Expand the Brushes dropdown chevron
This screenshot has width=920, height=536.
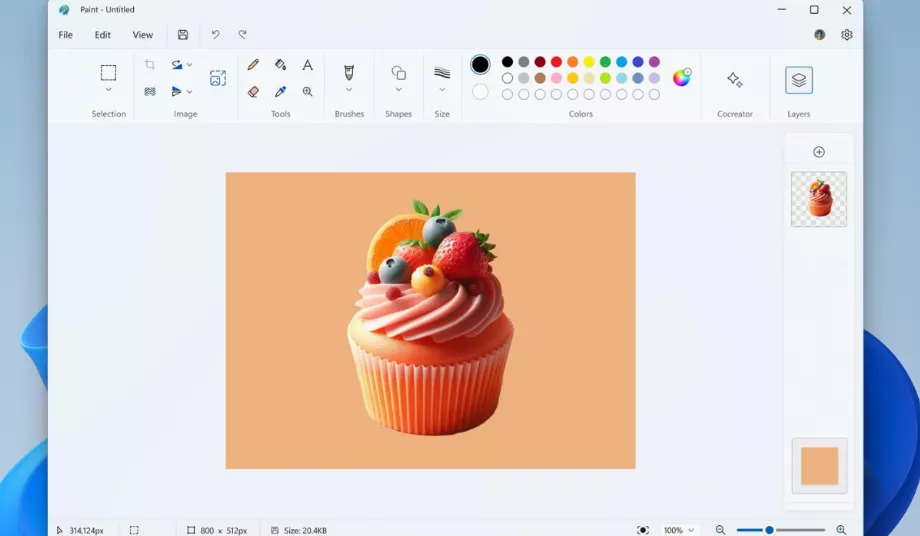349,90
